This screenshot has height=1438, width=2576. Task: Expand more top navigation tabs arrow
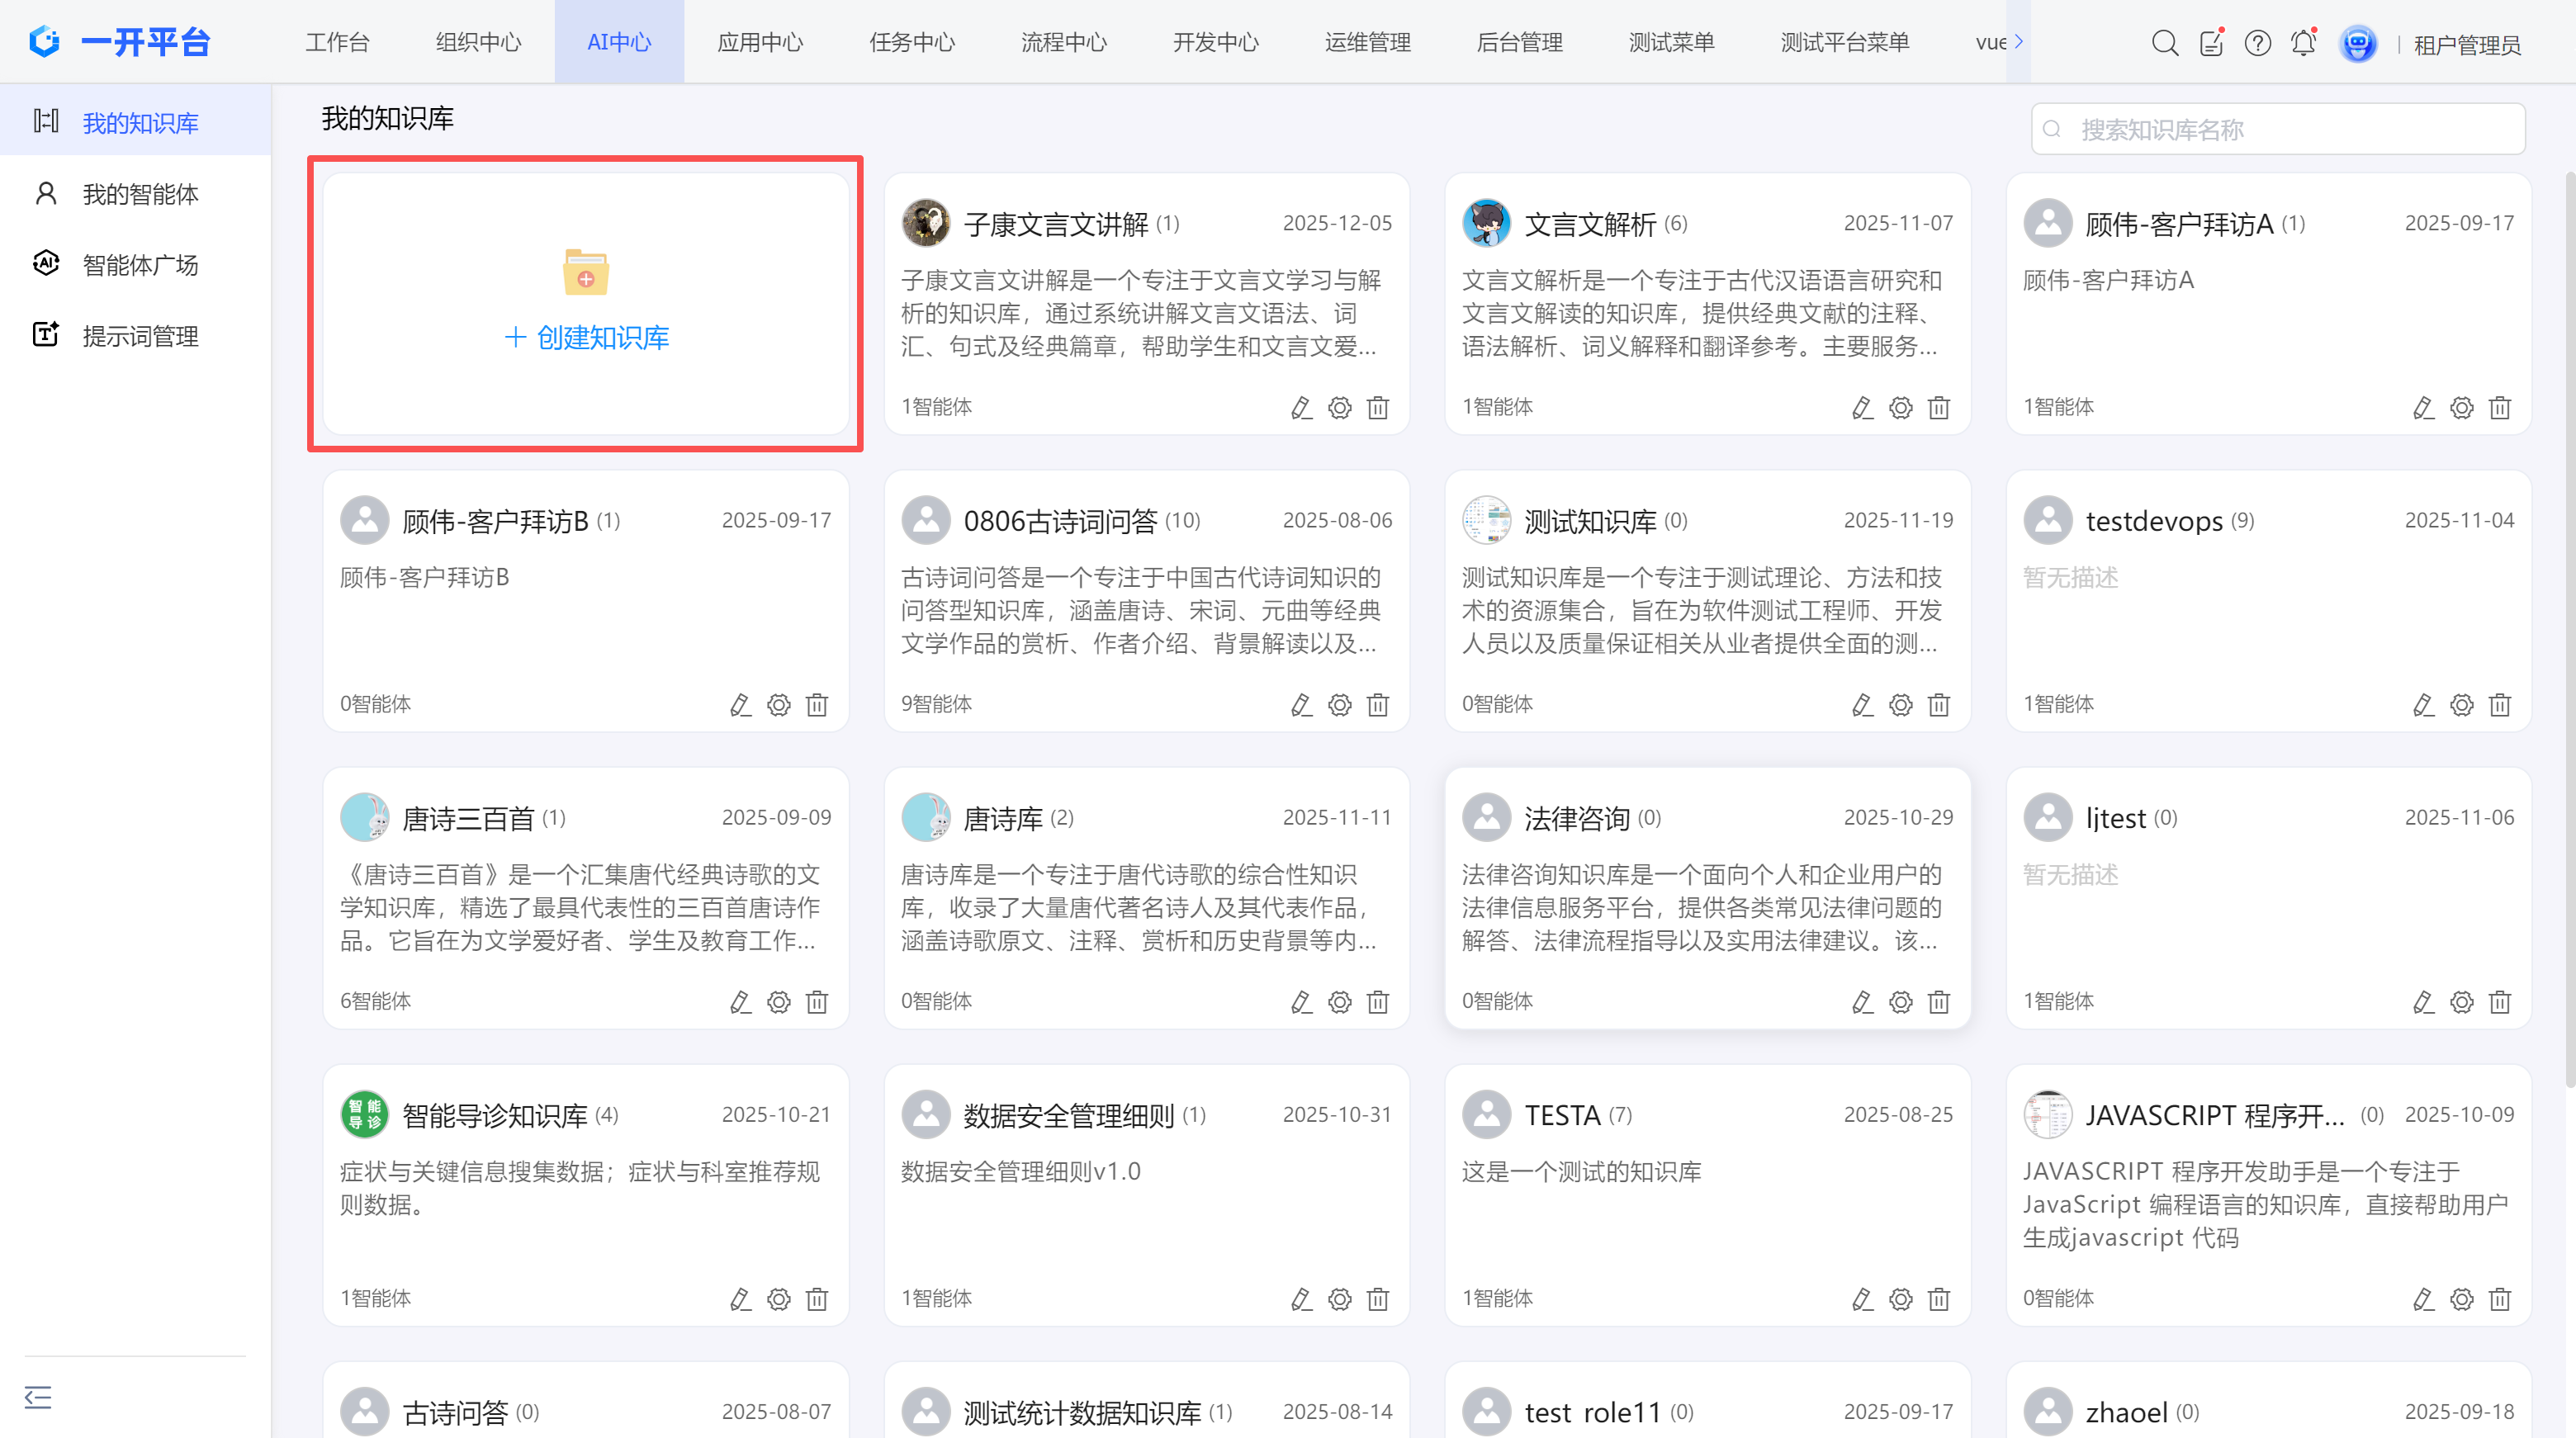pyautogui.click(x=2018, y=42)
